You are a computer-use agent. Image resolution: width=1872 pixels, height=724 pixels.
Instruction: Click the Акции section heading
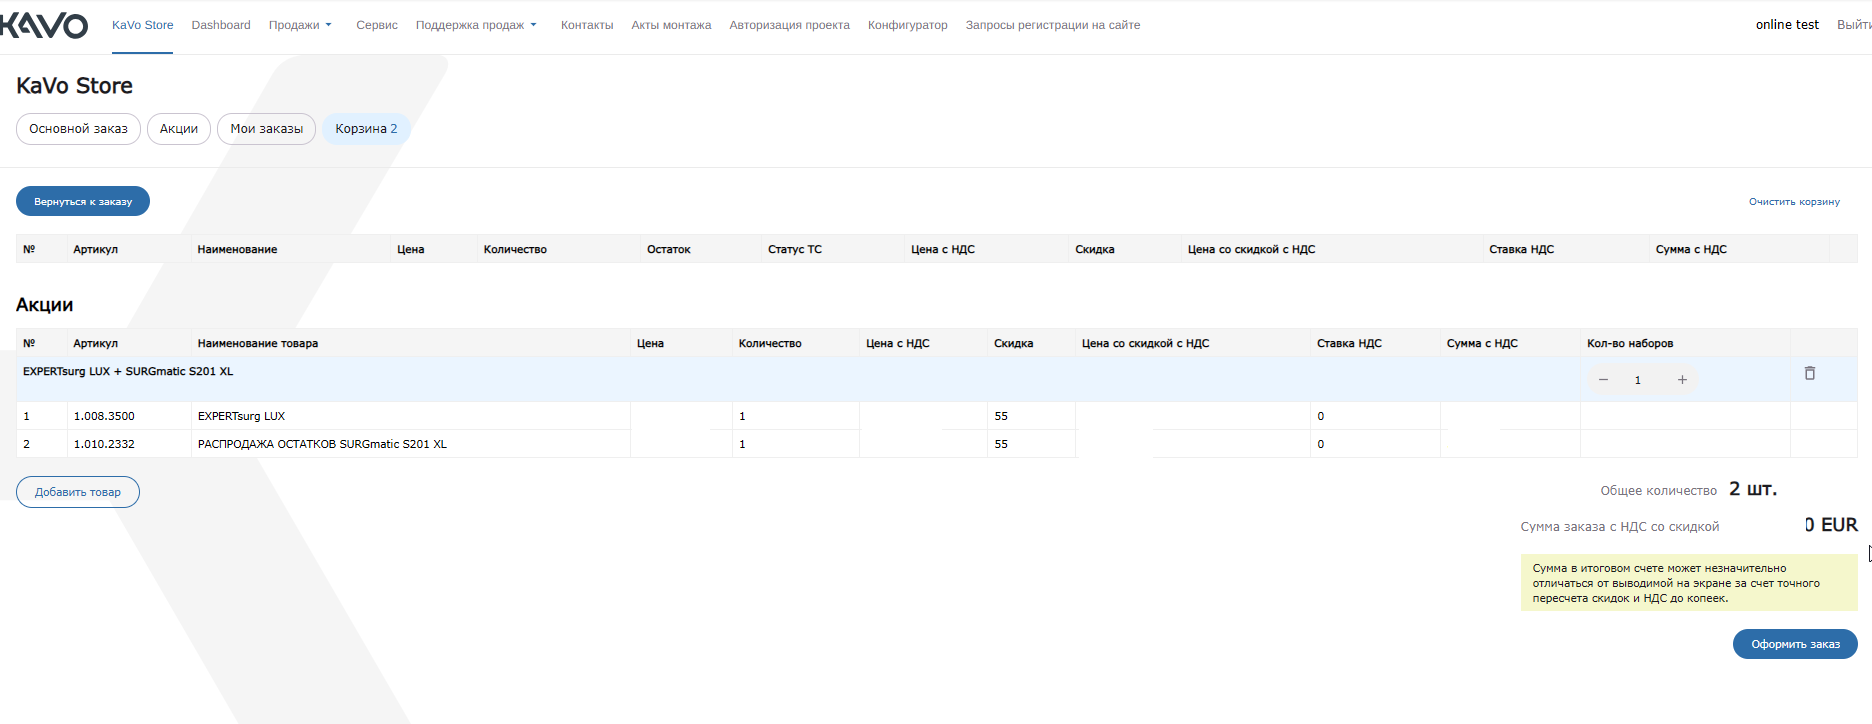click(44, 305)
